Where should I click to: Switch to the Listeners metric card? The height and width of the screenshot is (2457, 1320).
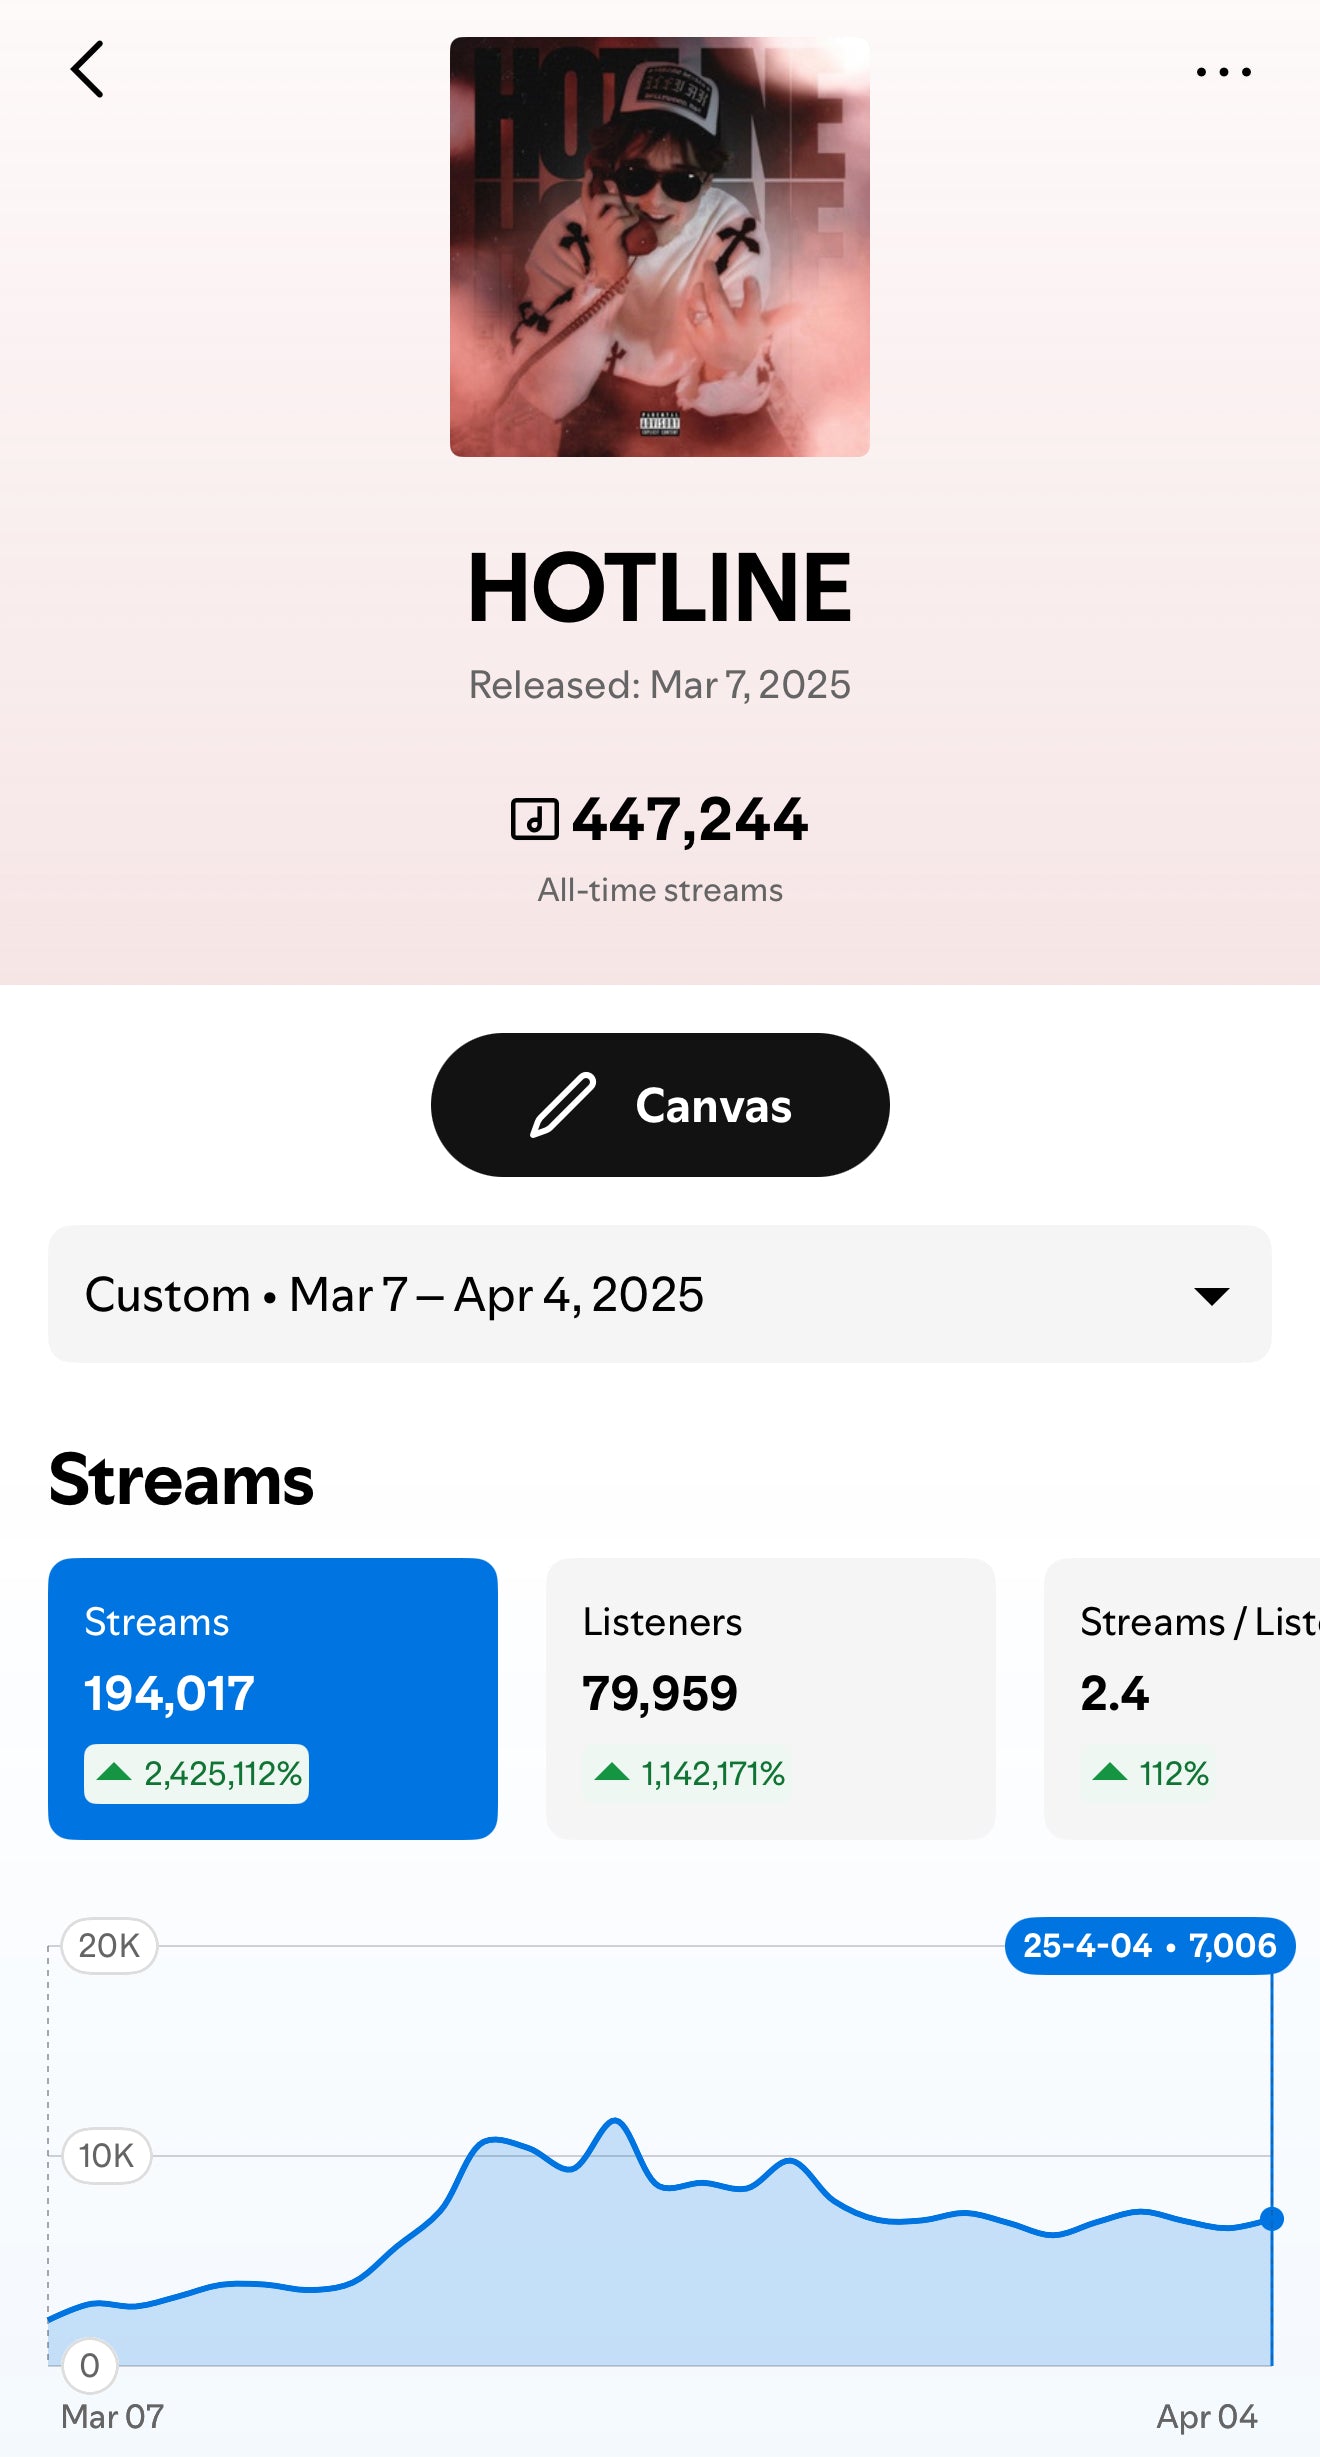coord(770,1698)
